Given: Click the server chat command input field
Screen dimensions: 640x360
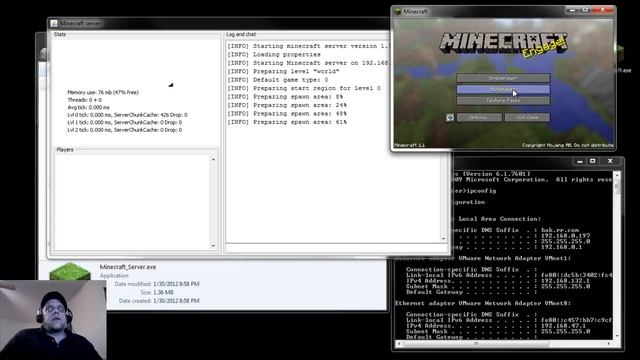Looking at the screenshot, I should point(337,248).
